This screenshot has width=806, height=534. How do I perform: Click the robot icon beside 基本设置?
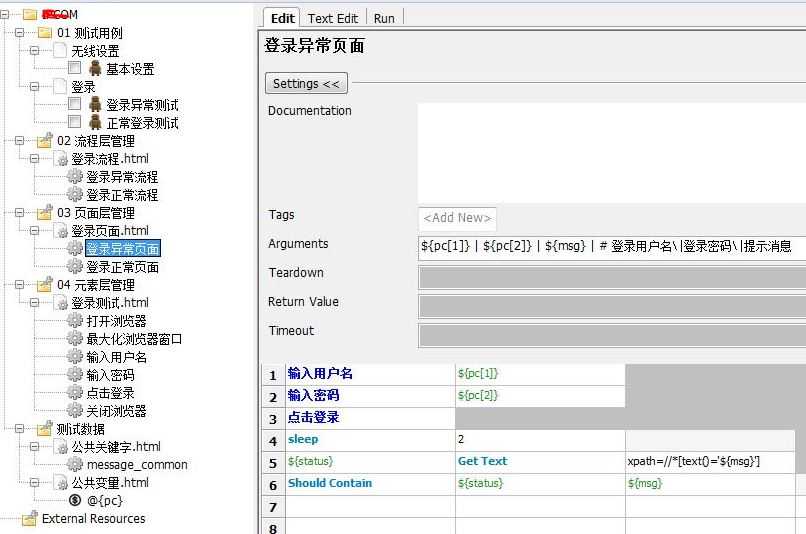[x=95, y=68]
